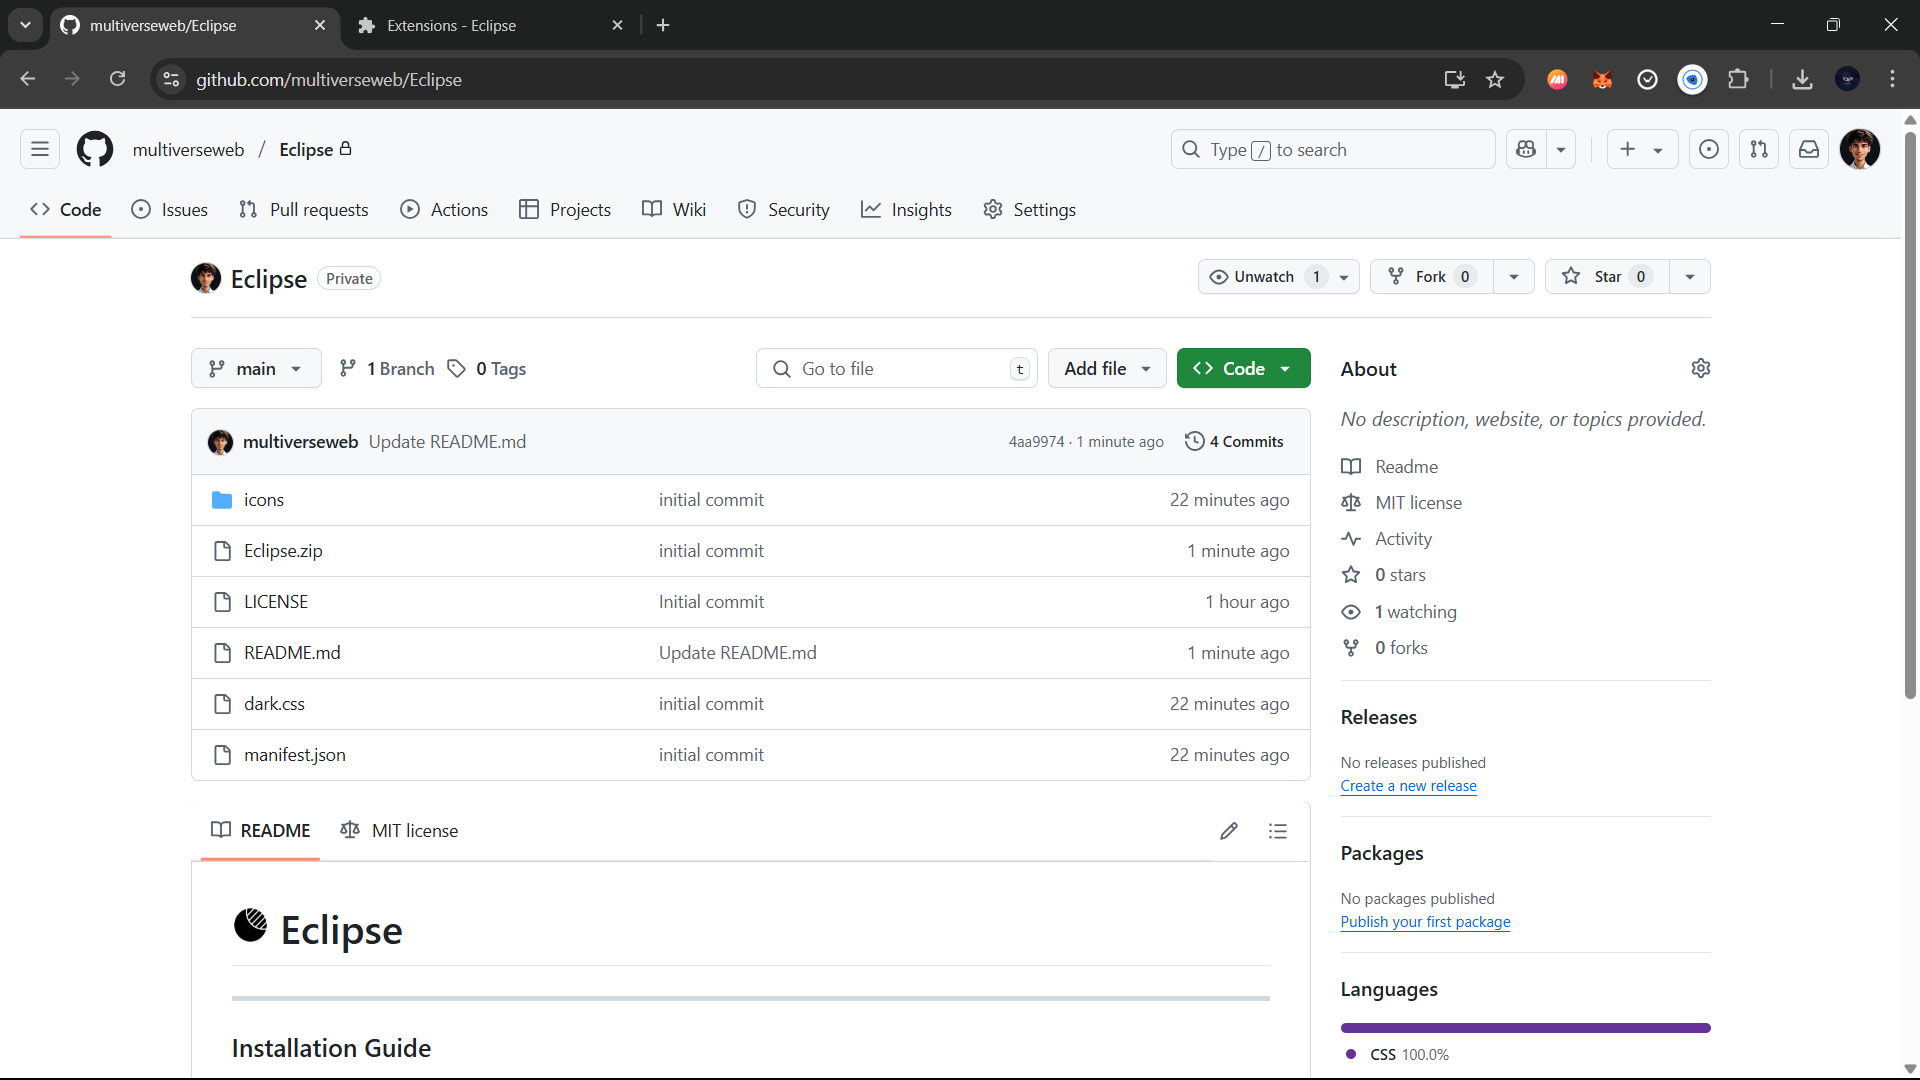The width and height of the screenshot is (1920, 1080).
Task: Open the hamburger navigation menu
Action: pos(40,149)
